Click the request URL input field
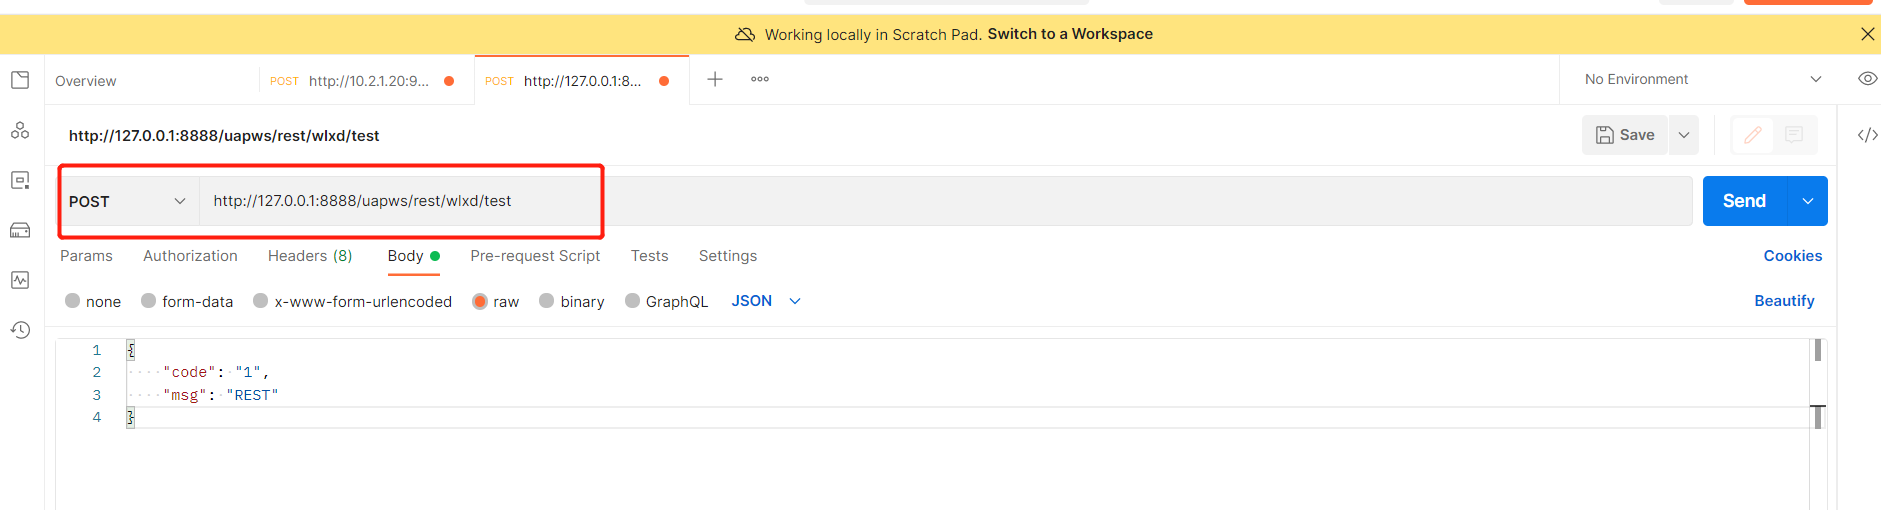Screen dimensions: 1881x510 945,201
